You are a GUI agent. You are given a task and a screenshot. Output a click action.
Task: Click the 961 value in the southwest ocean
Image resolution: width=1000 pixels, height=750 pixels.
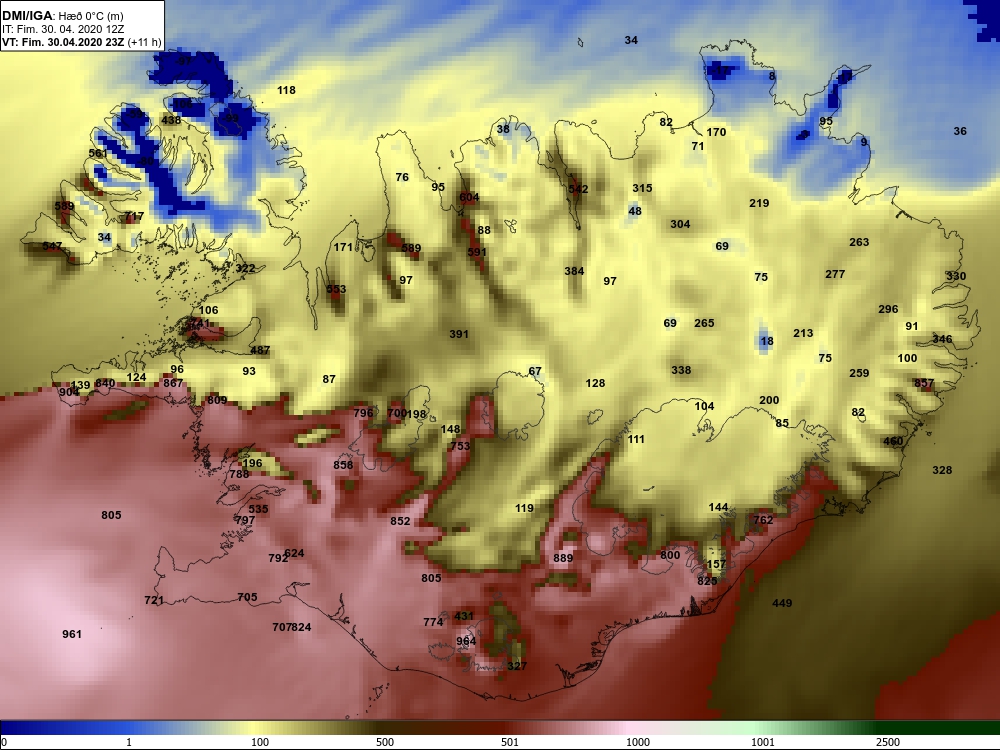(x=72, y=634)
